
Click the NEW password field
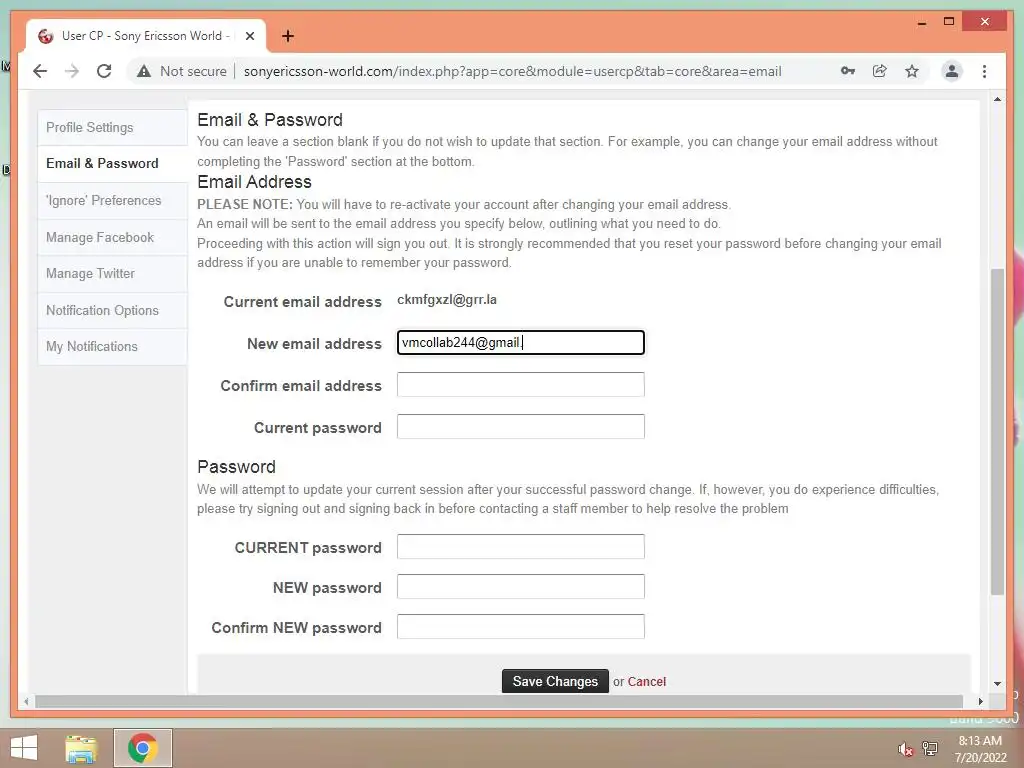520,586
